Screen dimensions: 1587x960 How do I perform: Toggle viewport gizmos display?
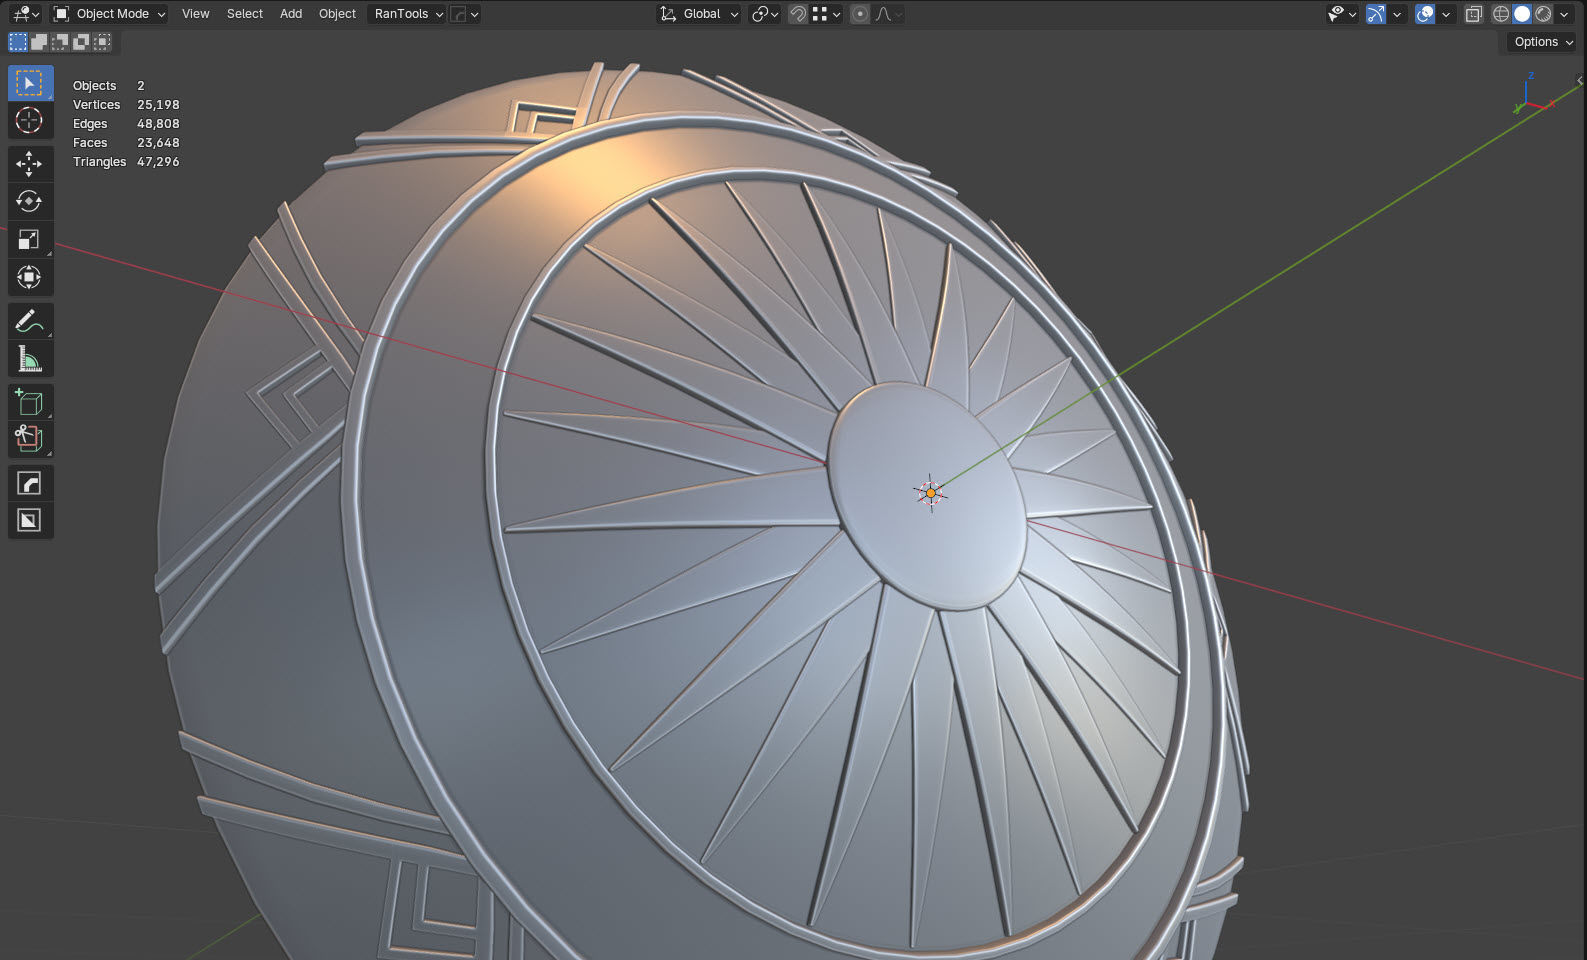1377,14
